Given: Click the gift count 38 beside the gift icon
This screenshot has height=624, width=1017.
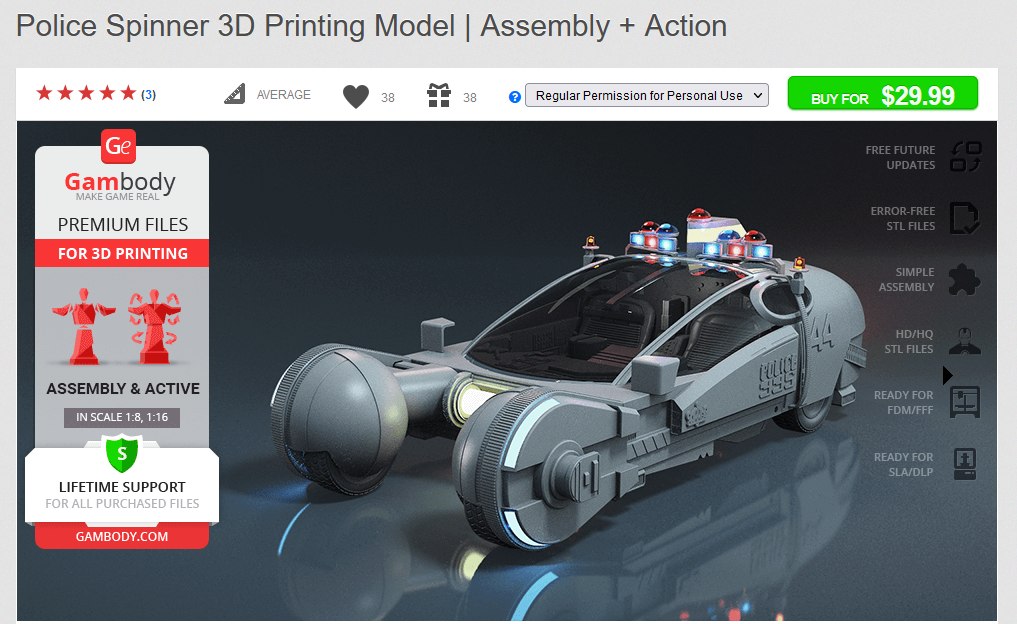Looking at the screenshot, I should pos(470,98).
